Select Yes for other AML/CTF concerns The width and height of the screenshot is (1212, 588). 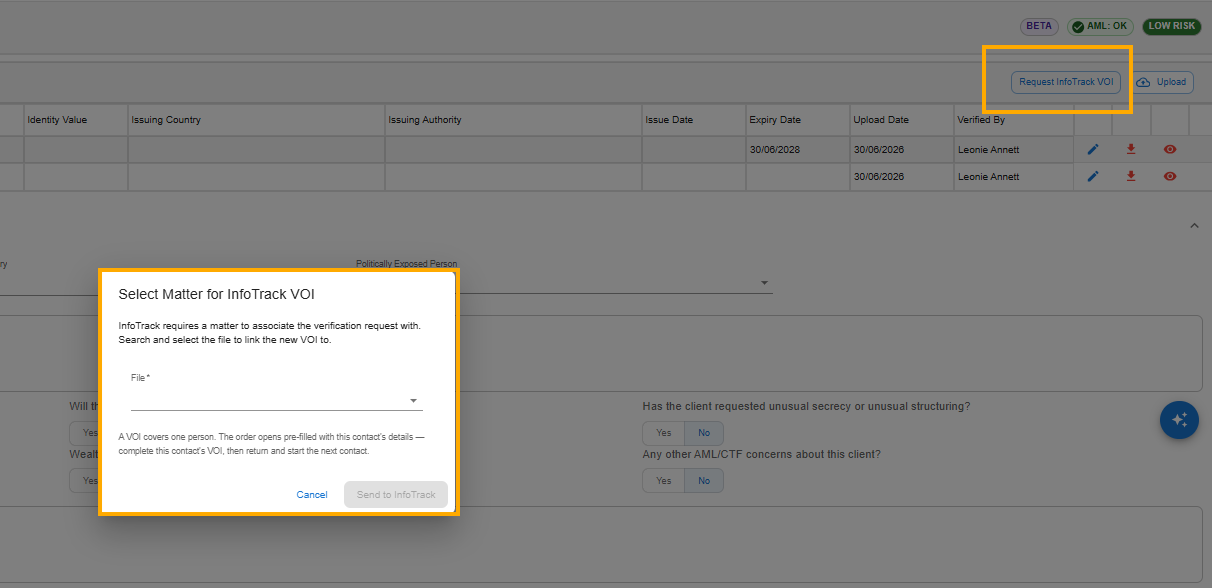[663, 481]
